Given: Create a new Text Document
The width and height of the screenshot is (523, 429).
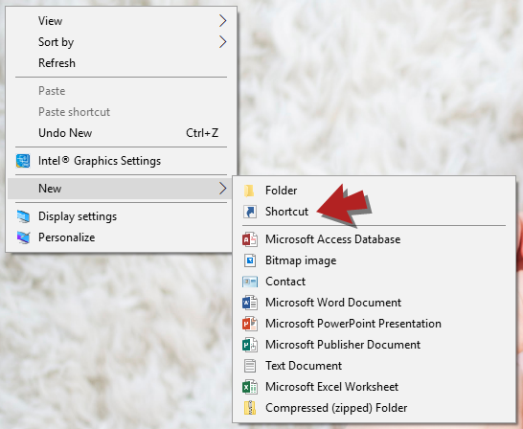Looking at the screenshot, I should click(374, 366).
